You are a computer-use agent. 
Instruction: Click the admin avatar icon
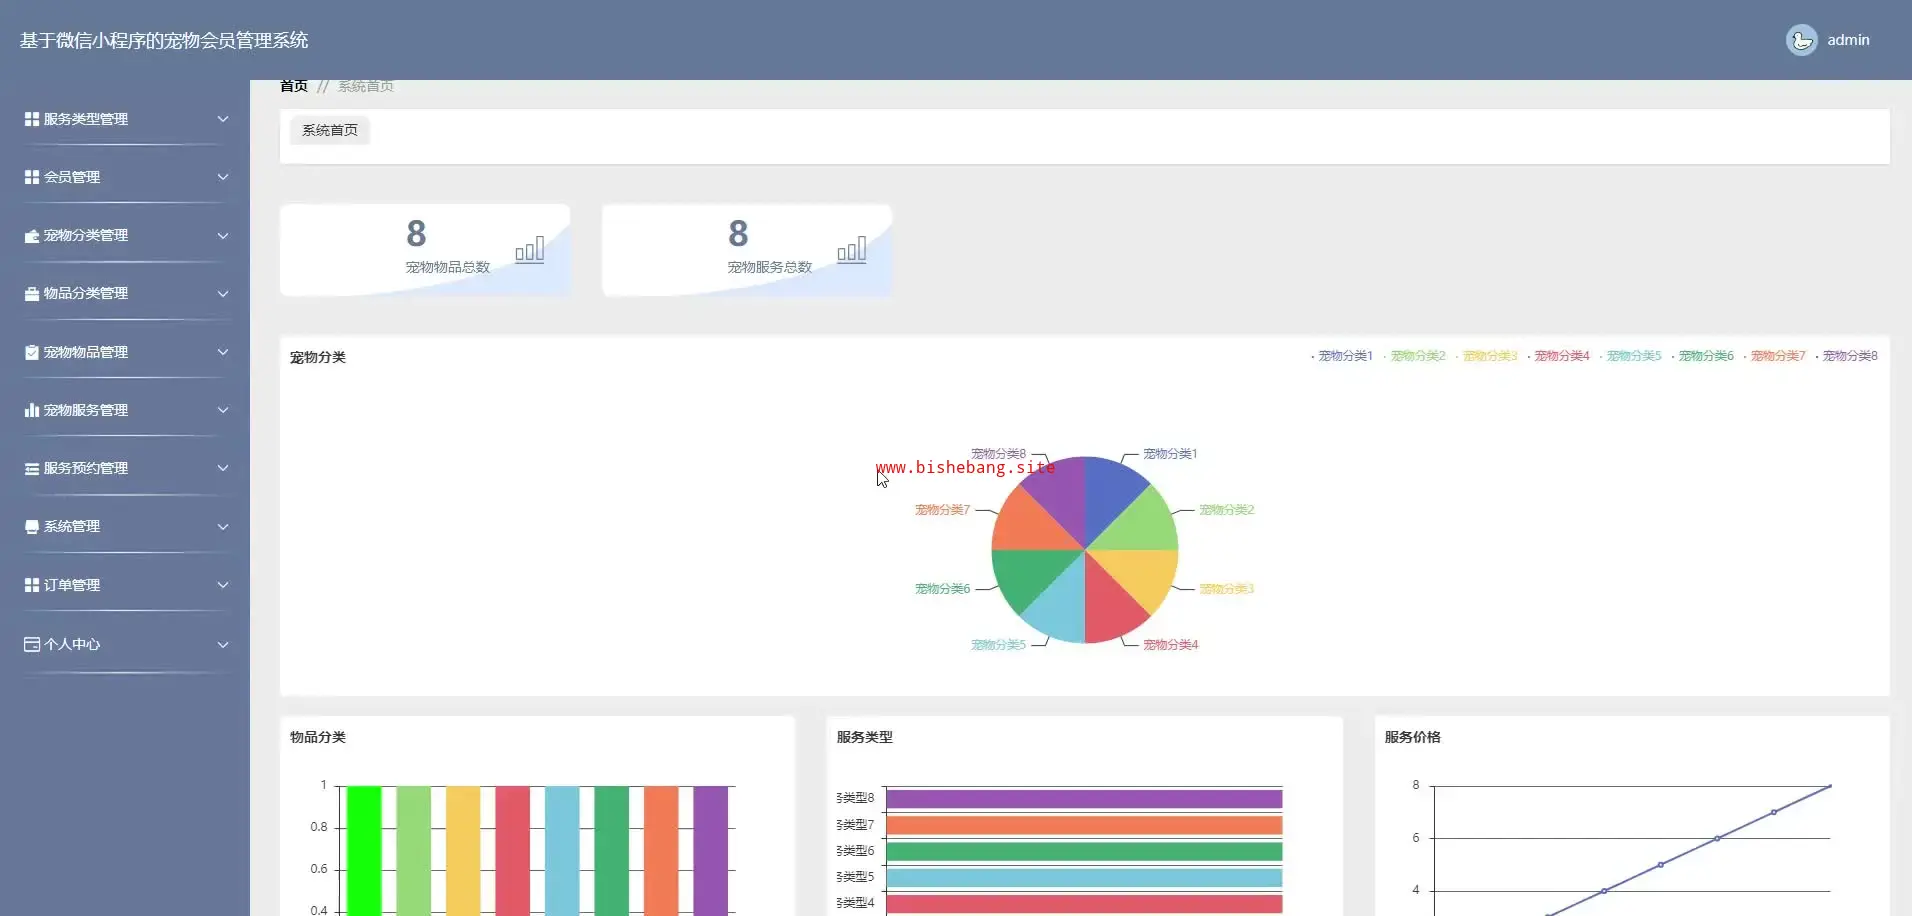click(1801, 40)
